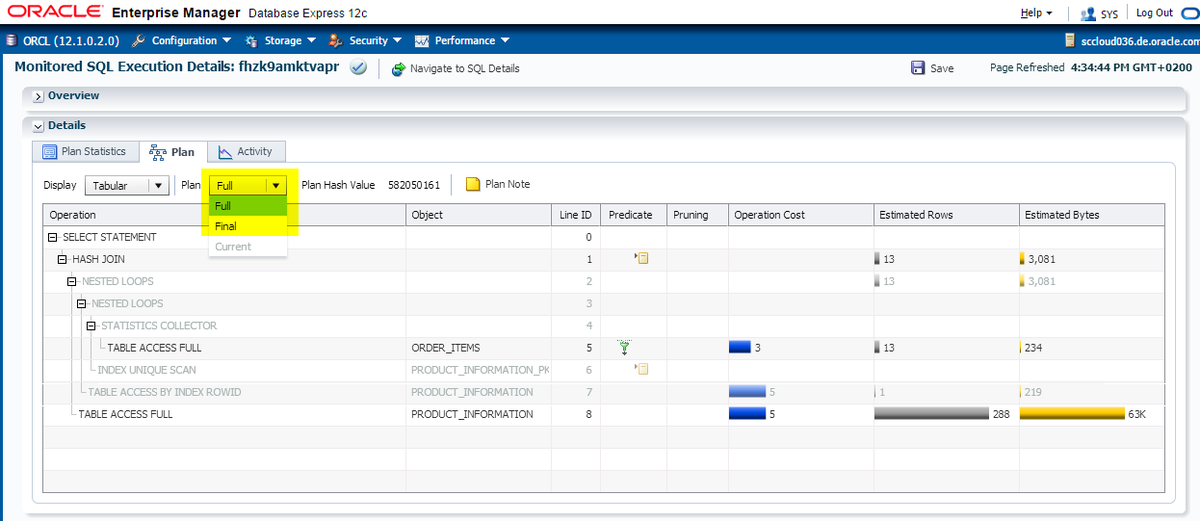The image size is (1200, 521).
Task: Click predicate note icon on INDEX UNIQUE SCAN row
Action: click(x=642, y=370)
